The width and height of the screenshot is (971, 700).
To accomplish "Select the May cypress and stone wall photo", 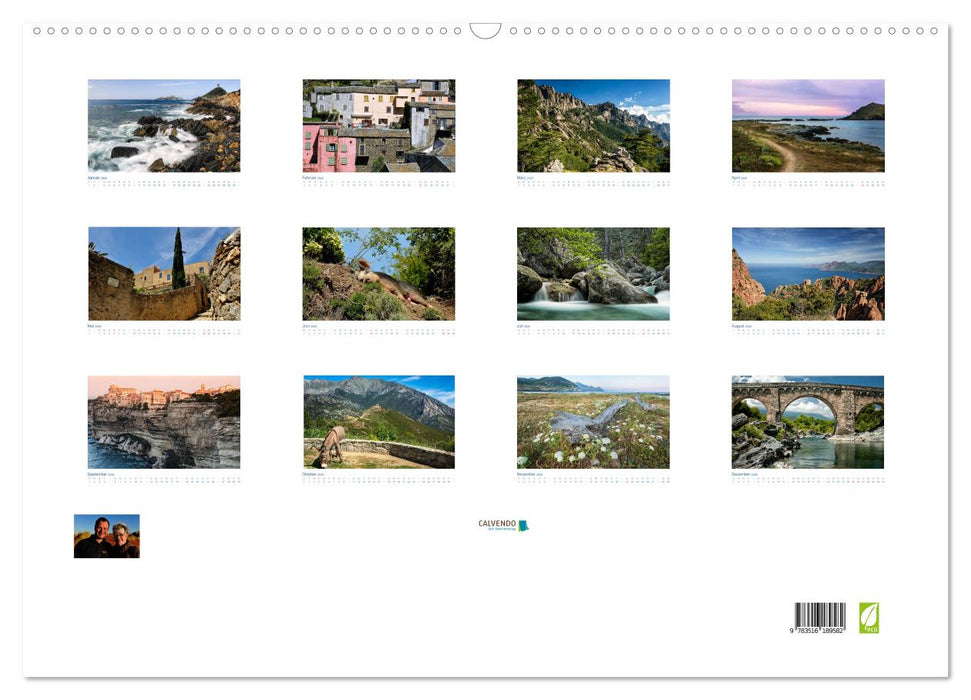I will click(164, 273).
